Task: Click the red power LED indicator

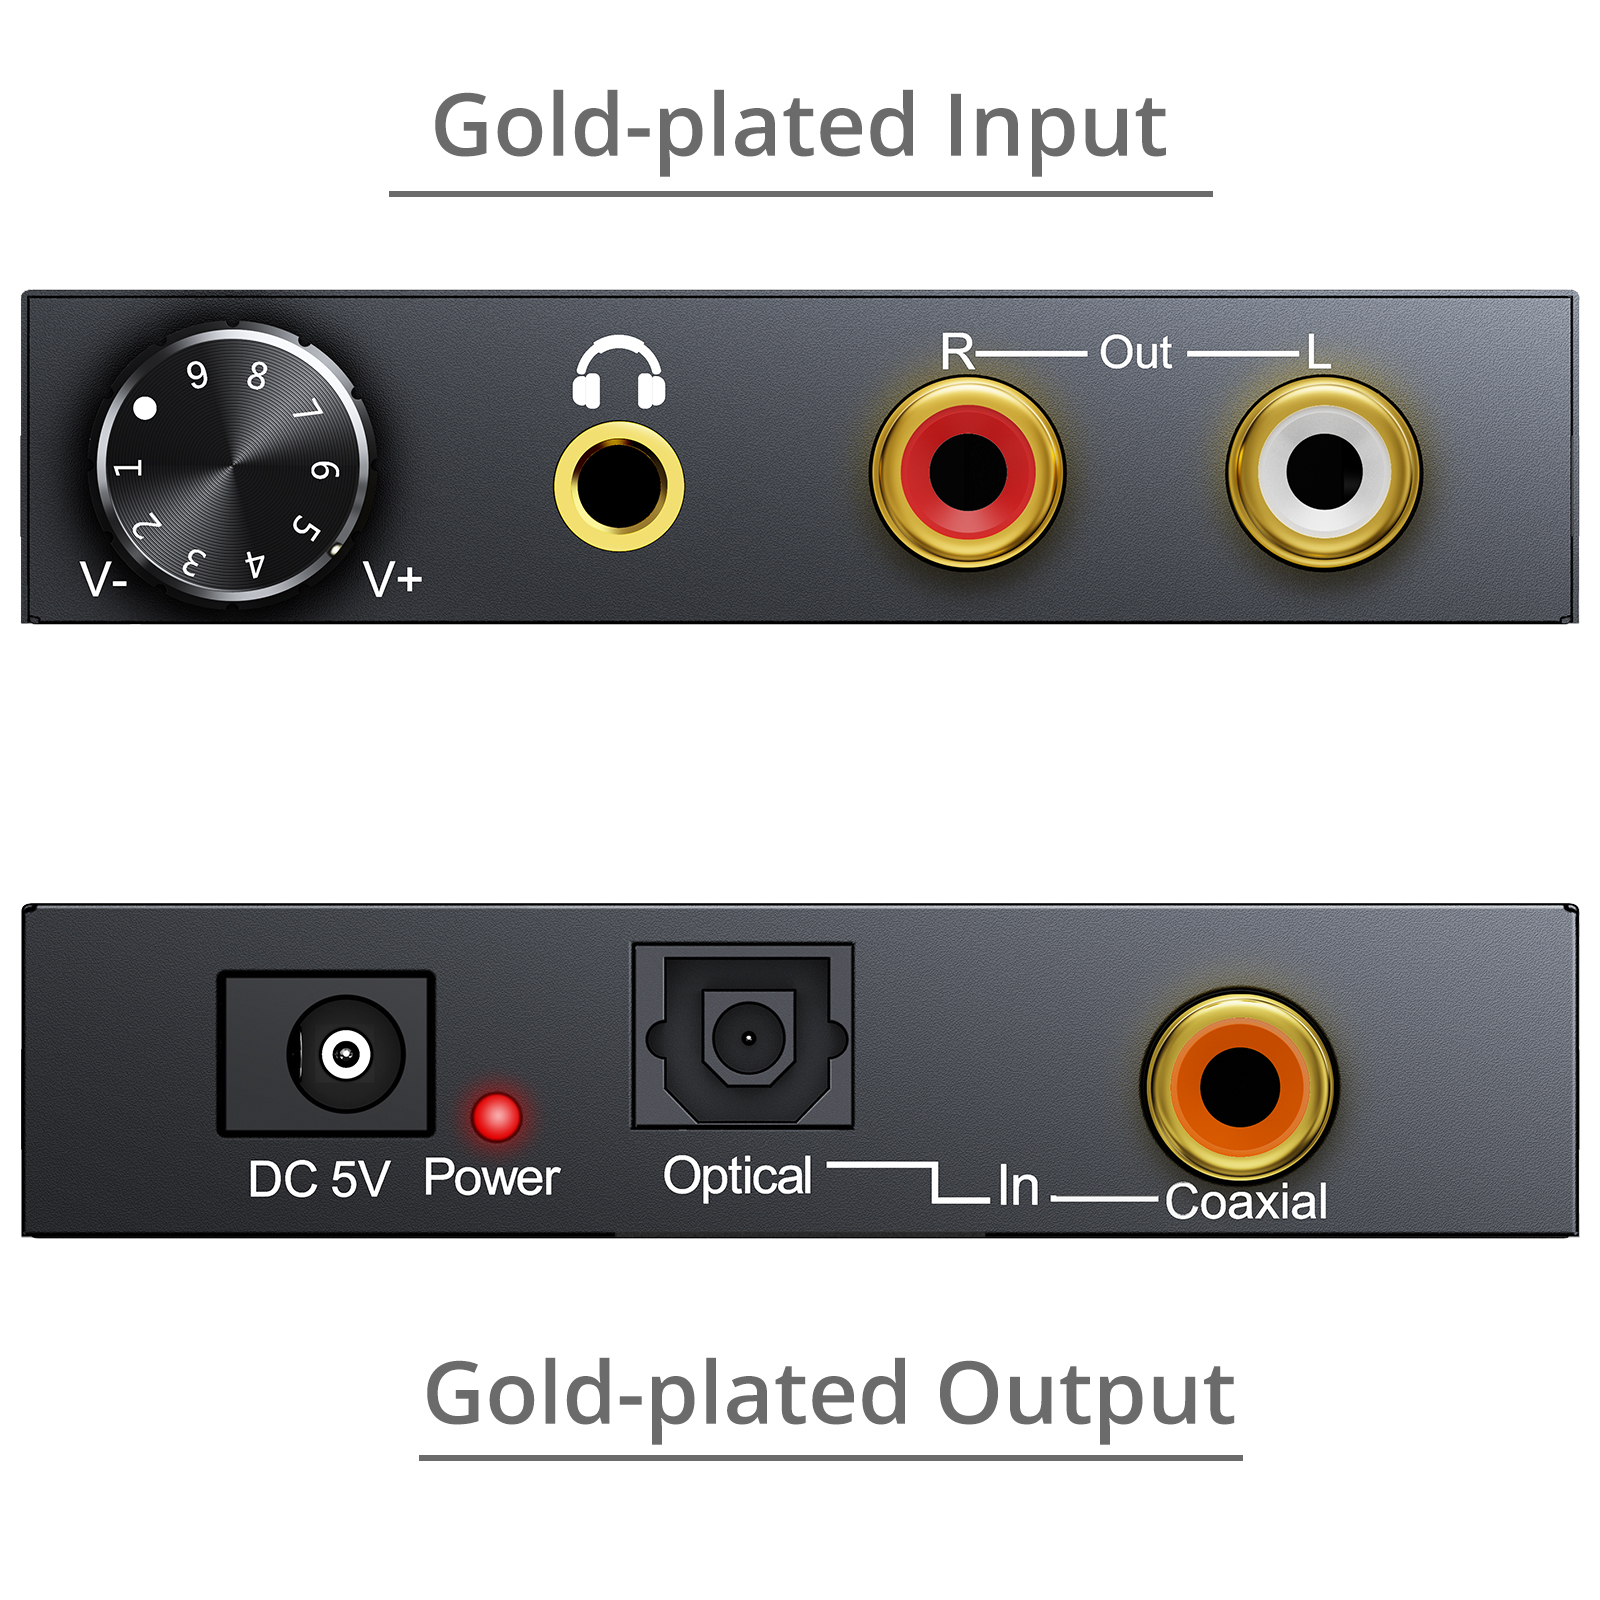Action: point(496,1117)
